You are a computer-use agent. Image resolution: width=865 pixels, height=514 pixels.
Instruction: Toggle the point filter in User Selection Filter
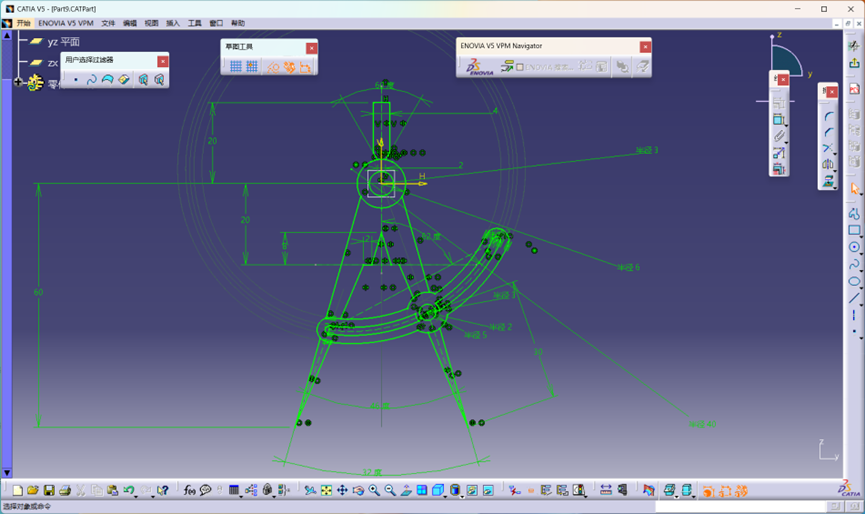point(76,80)
